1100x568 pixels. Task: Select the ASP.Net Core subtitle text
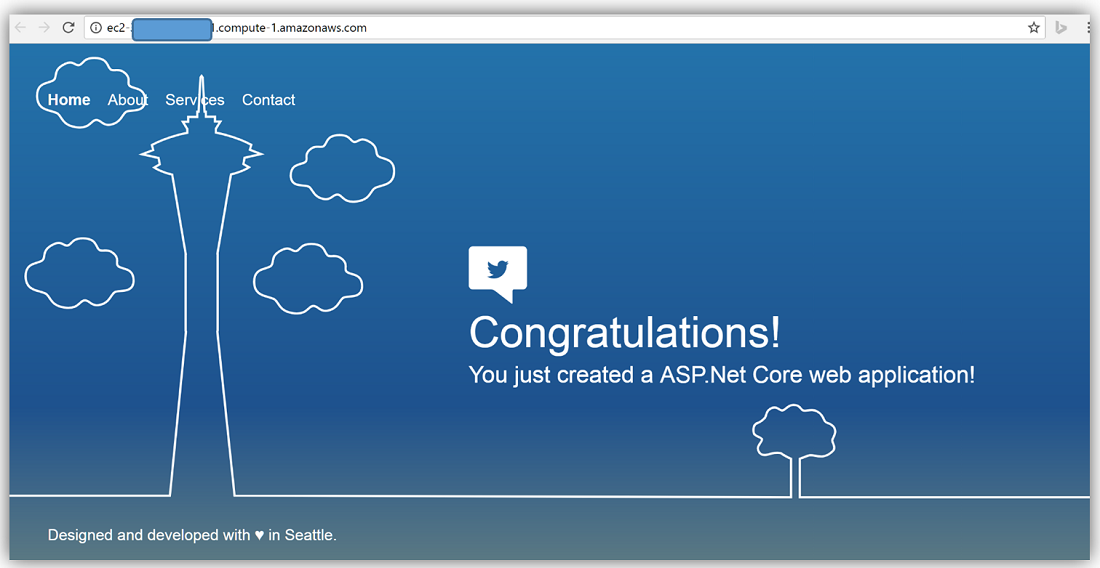point(721,375)
